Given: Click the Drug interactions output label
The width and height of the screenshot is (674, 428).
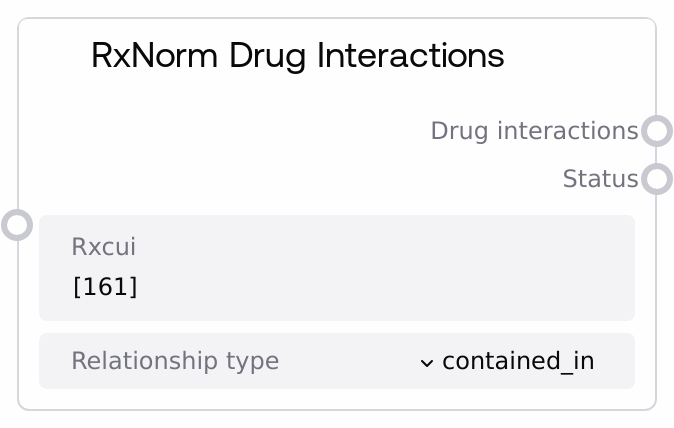Looking at the screenshot, I should pos(534,131).
